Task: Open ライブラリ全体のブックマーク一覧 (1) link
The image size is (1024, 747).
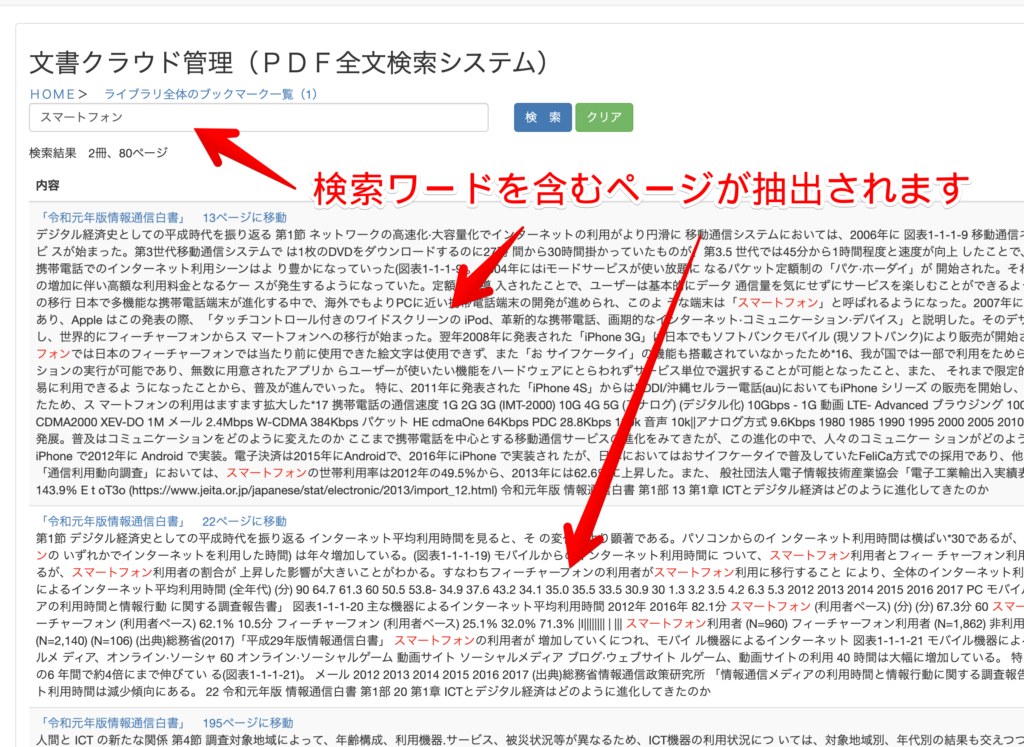Action: [210, 94]
